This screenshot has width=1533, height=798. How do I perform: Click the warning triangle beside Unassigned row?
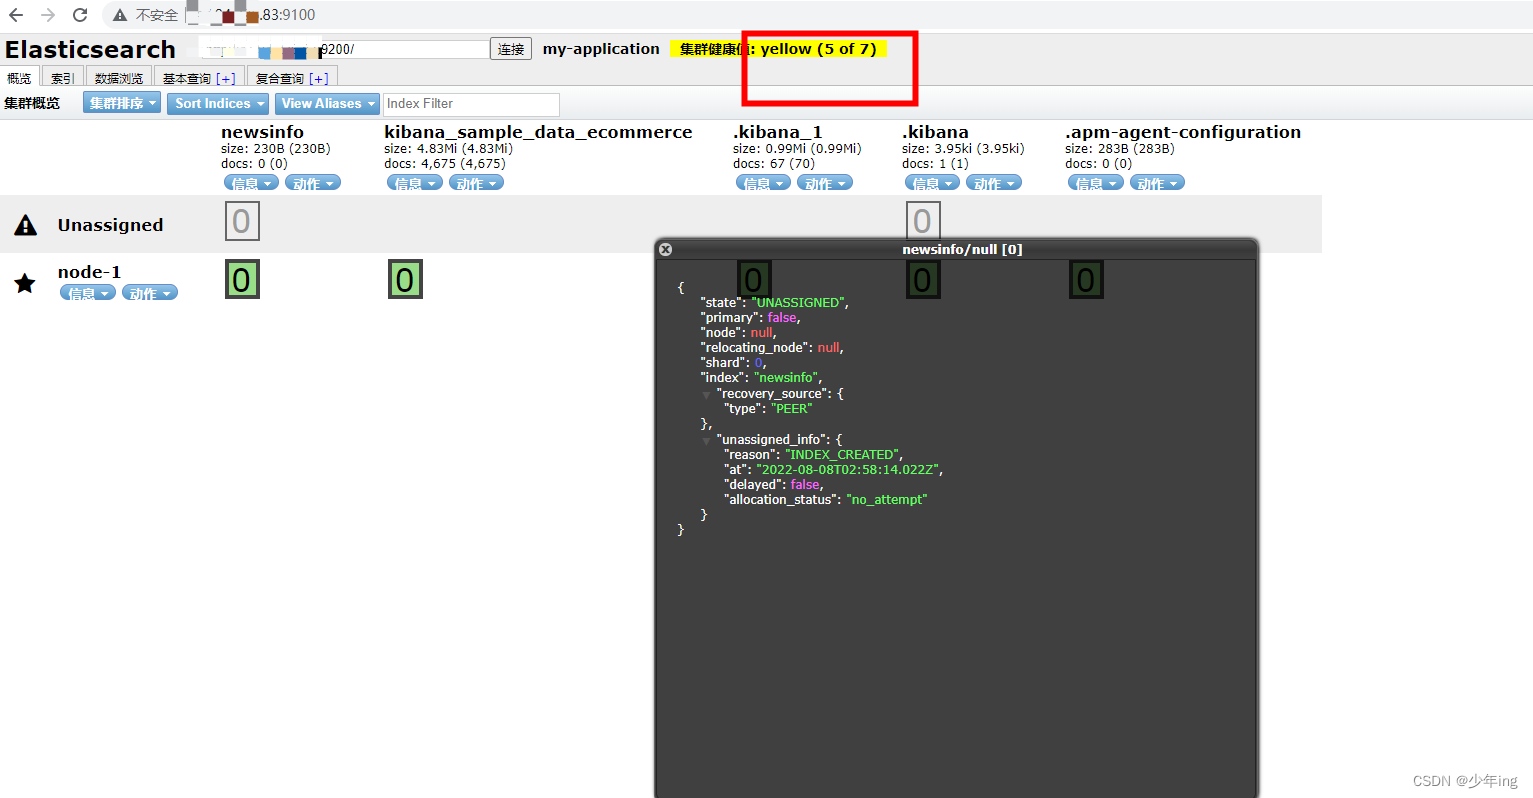(x=25, y=224)
